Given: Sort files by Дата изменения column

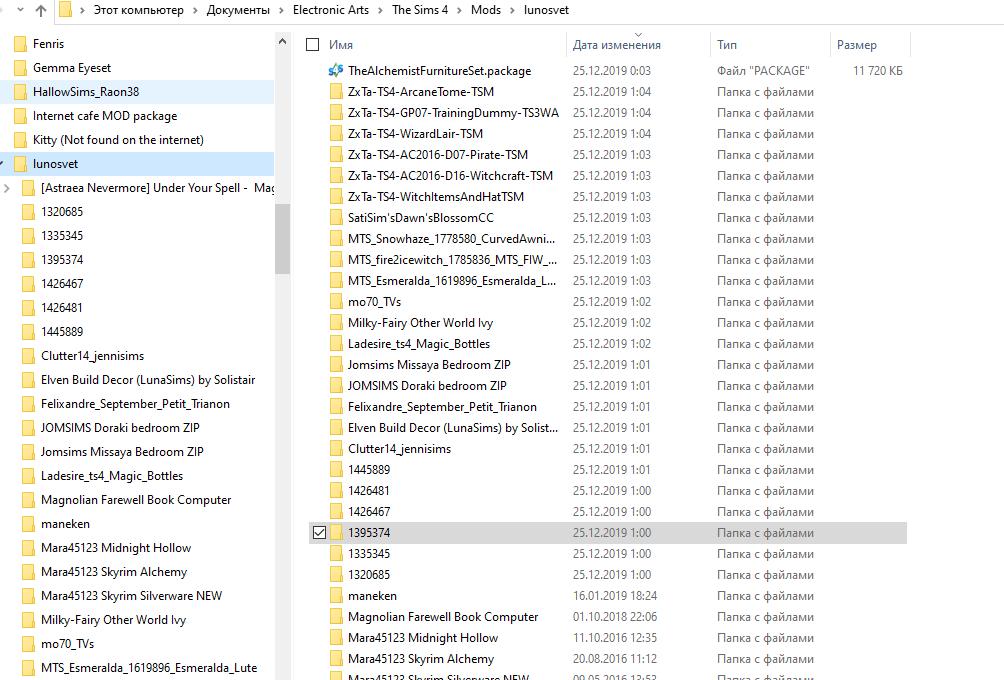Looking at the screenshot, I should pos(616,45).
